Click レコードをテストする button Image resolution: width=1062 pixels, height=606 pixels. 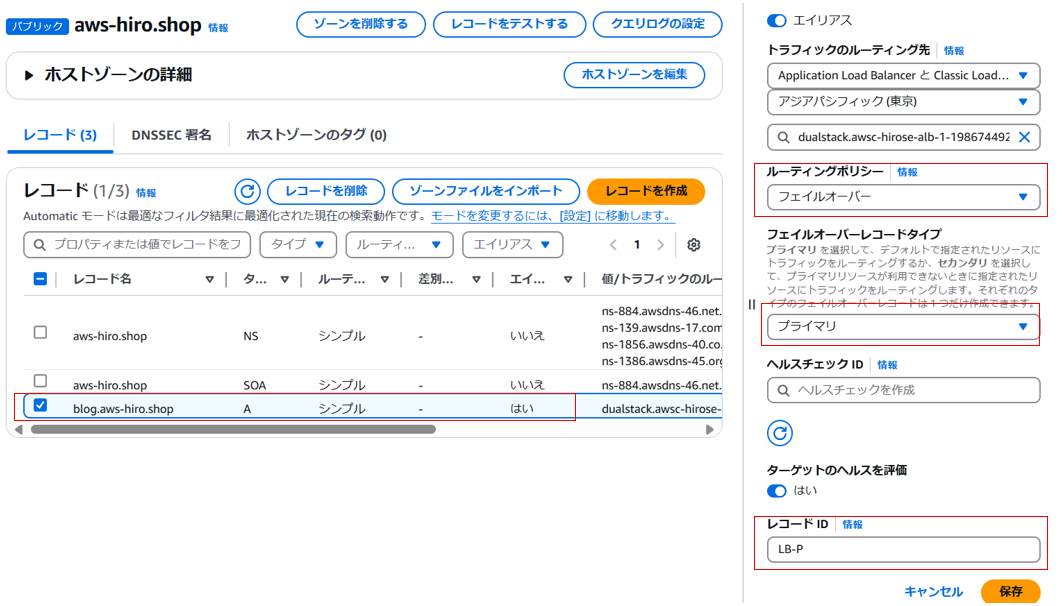[509, 24]
